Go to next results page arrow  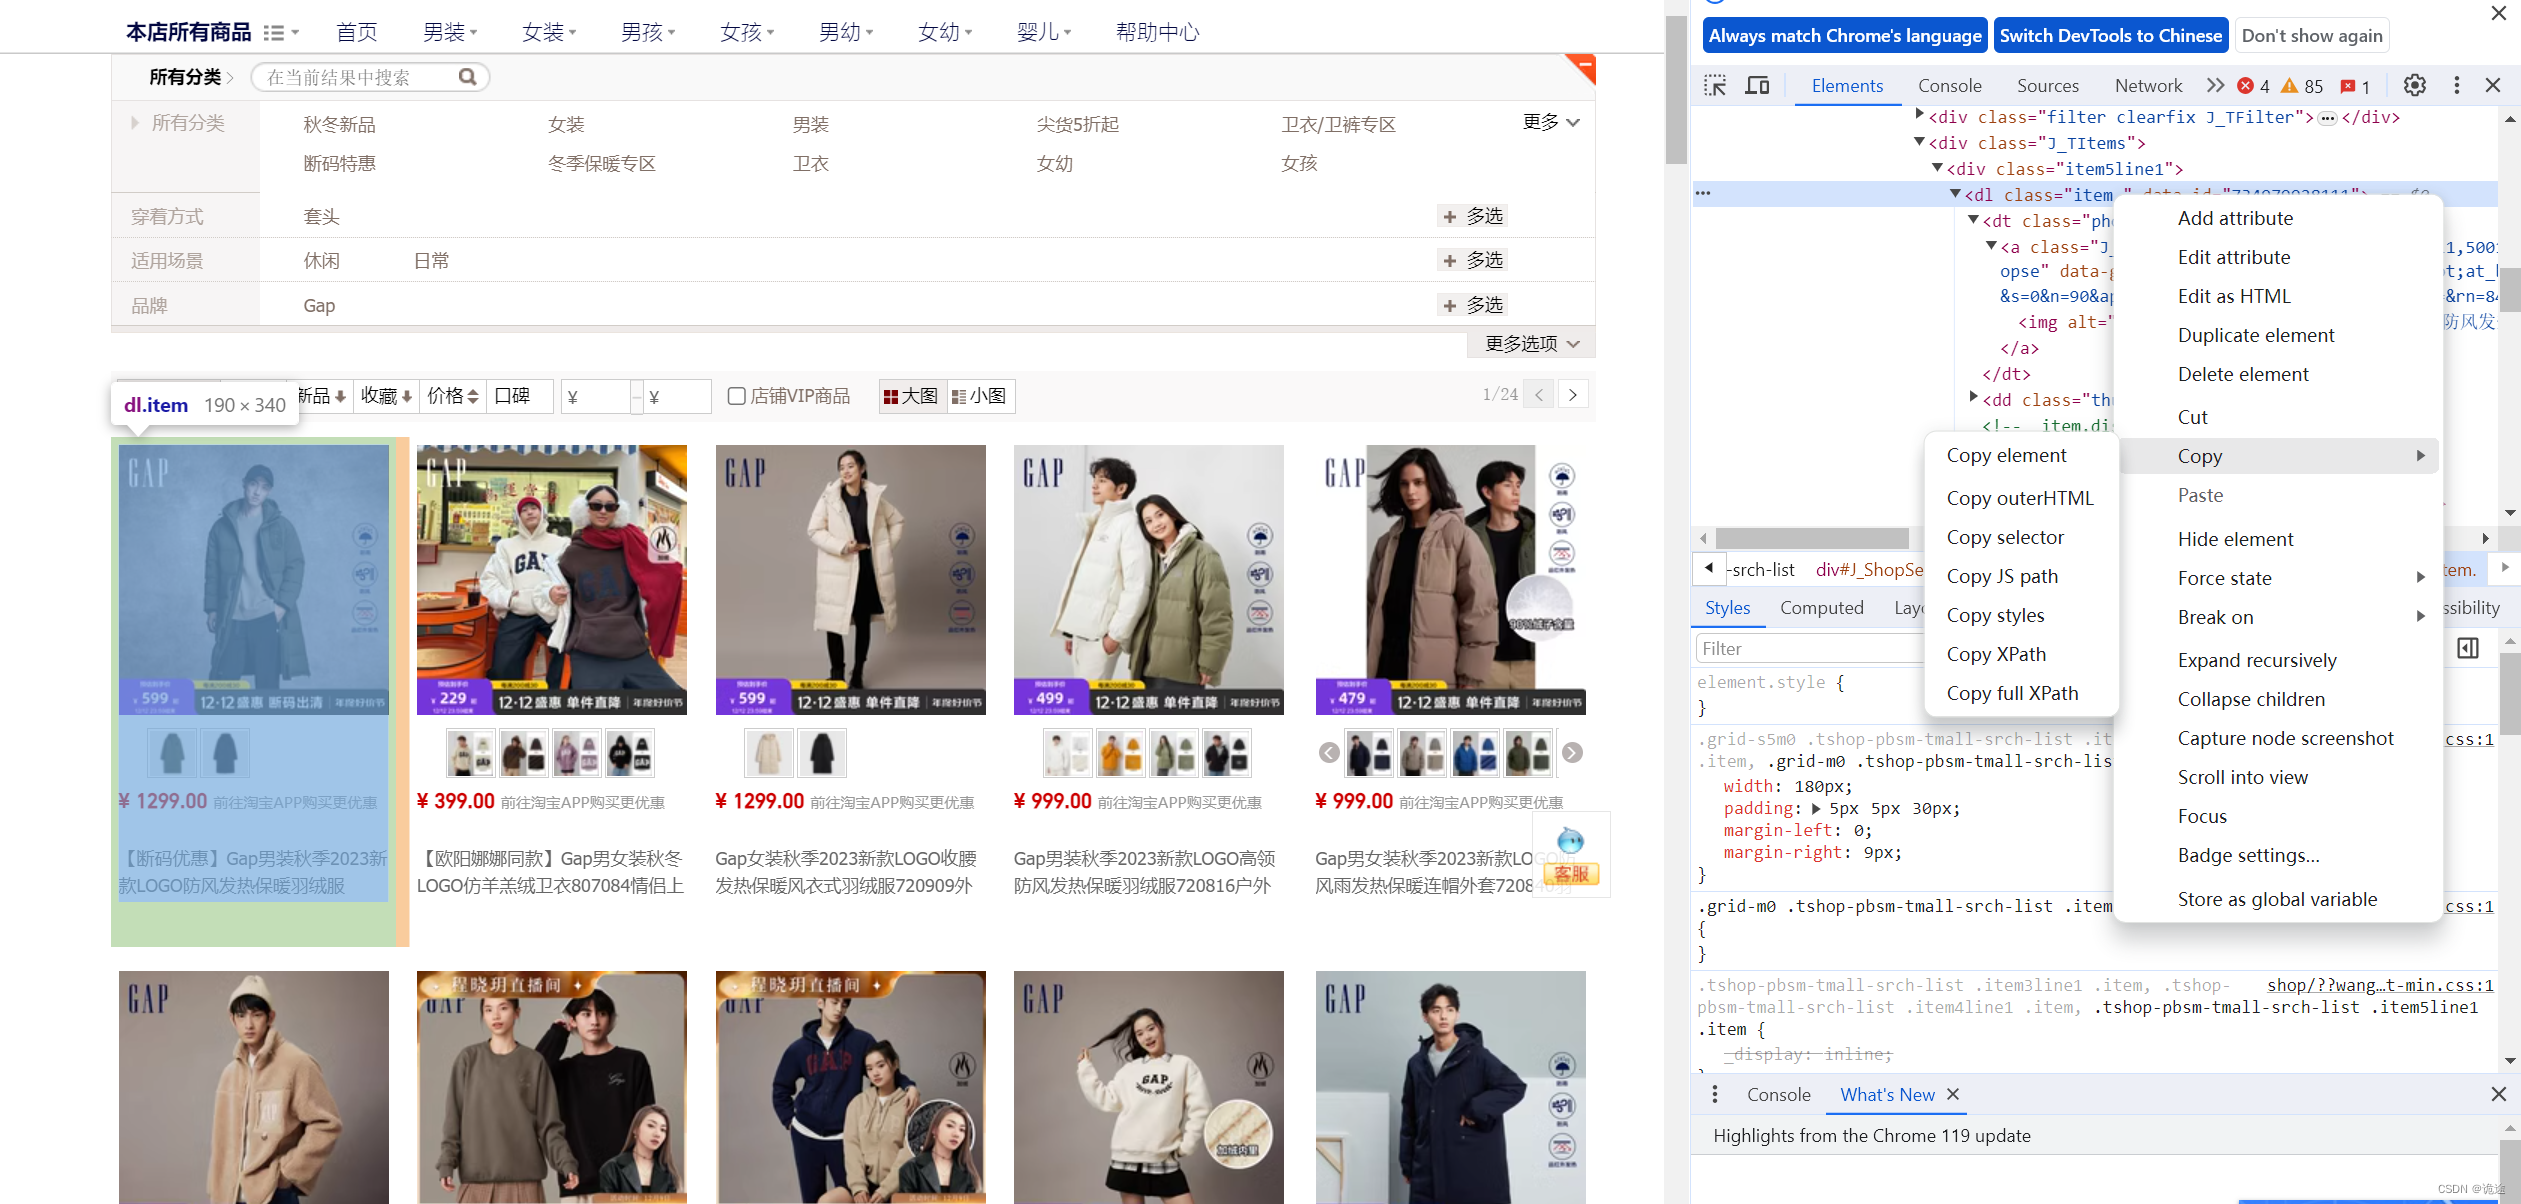(x=1573, y=395)
